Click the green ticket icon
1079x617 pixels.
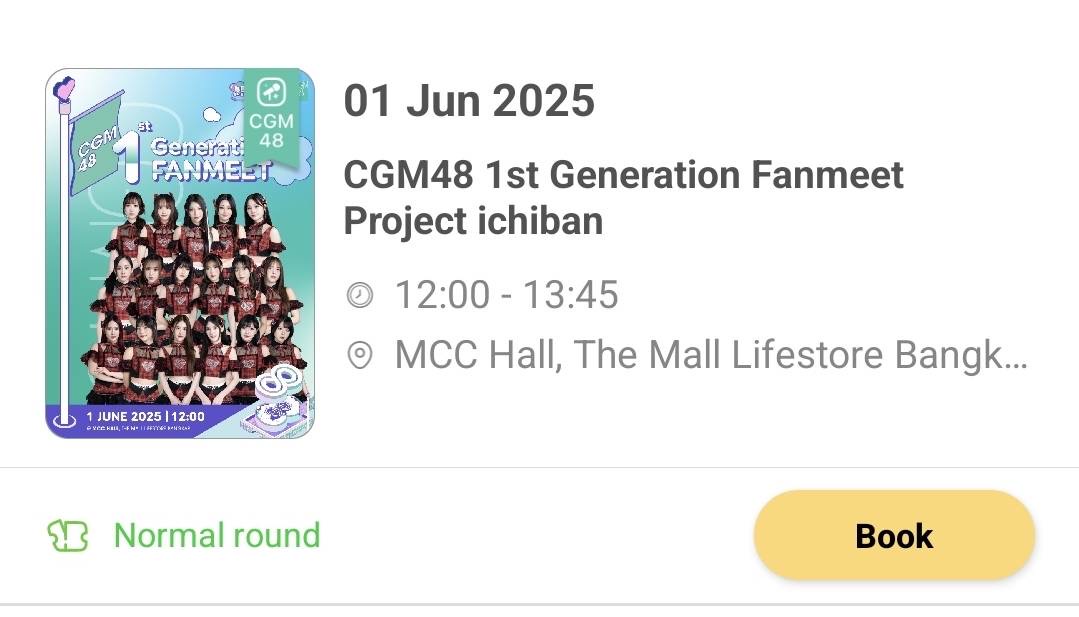67,535
